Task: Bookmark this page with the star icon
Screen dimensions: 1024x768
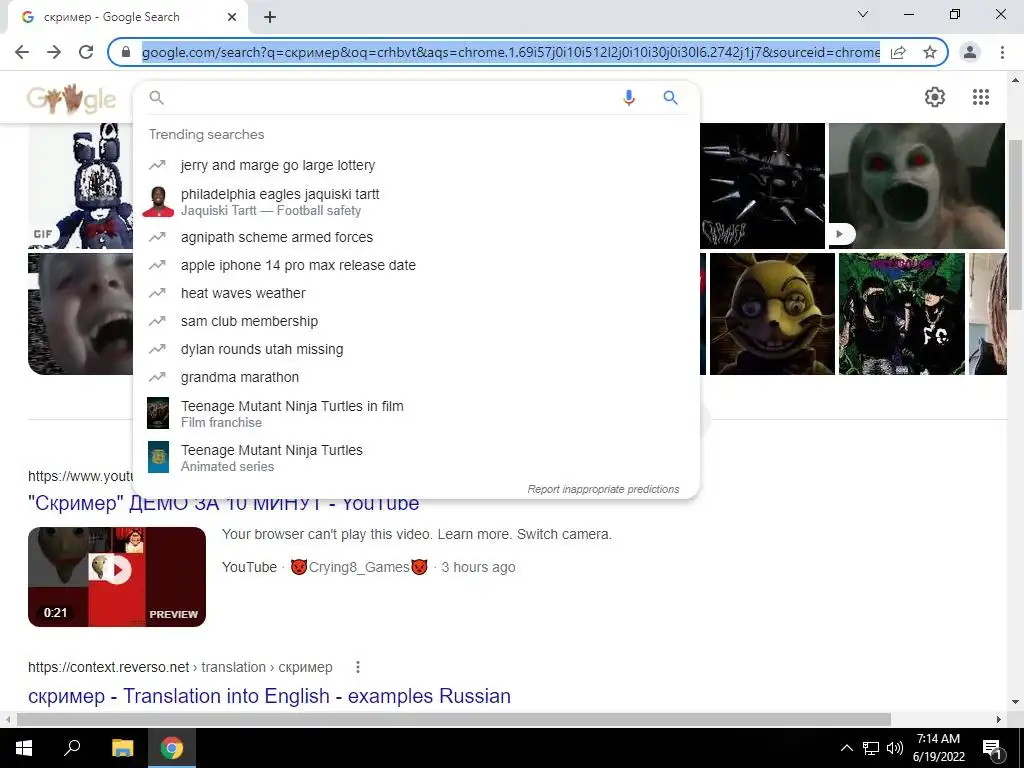Action: tap(930, 52)
